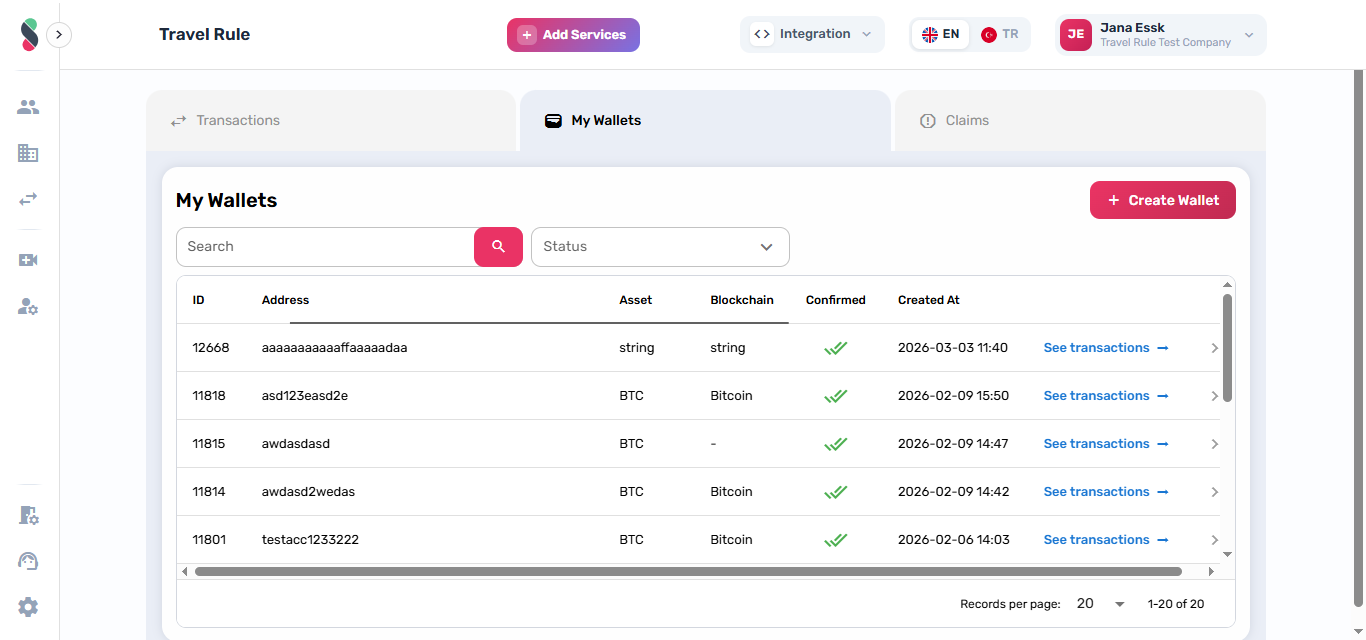Screen dimensions: 1366x640
Task: Switch to the Transactions tab
Action: (331, 120)
